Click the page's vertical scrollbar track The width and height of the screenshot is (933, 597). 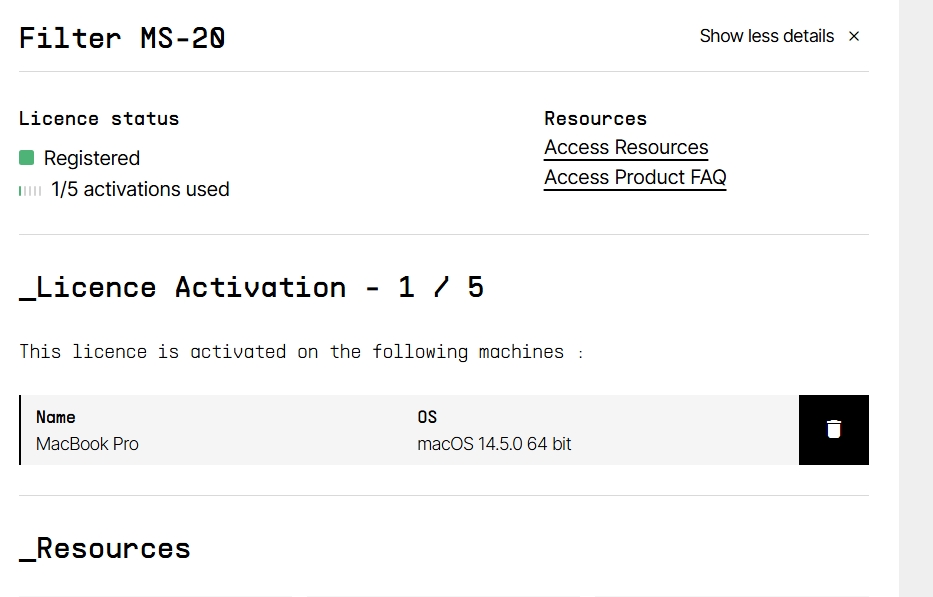tap(915, 300)
